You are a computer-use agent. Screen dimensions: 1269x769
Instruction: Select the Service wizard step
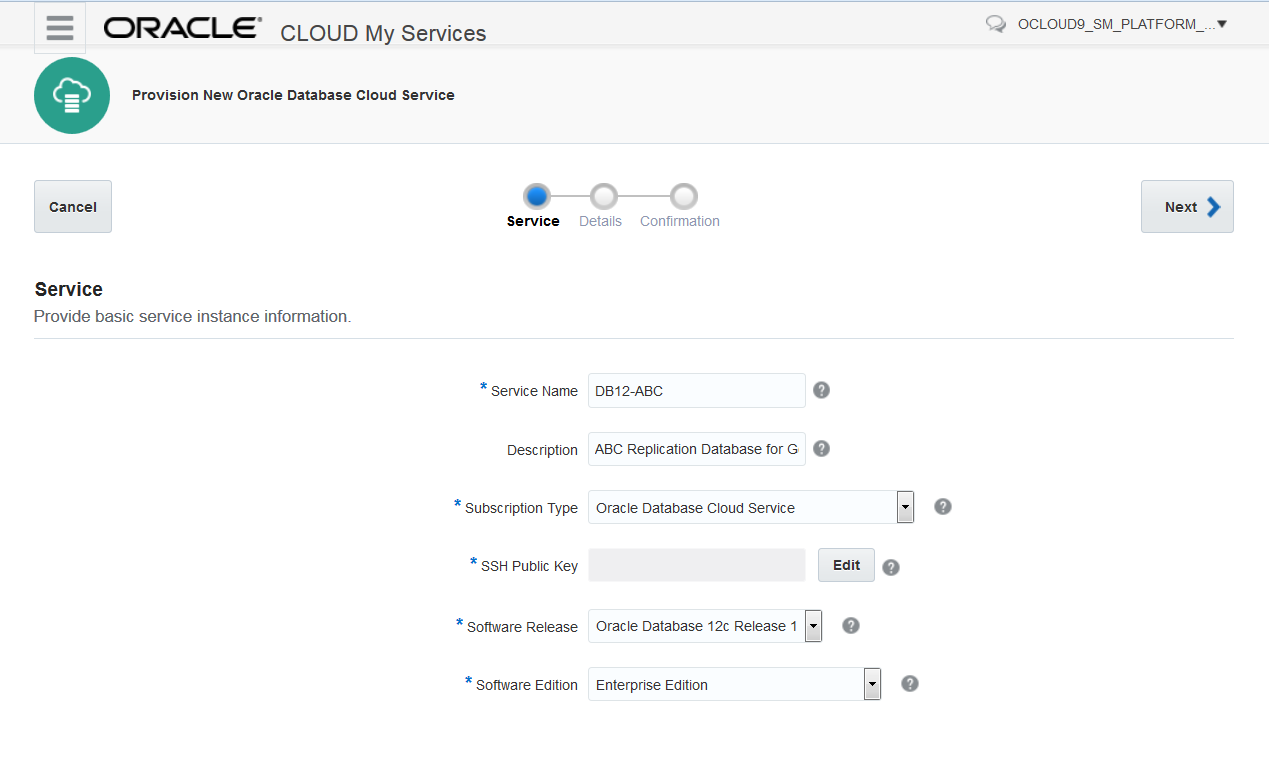(536, 196)
